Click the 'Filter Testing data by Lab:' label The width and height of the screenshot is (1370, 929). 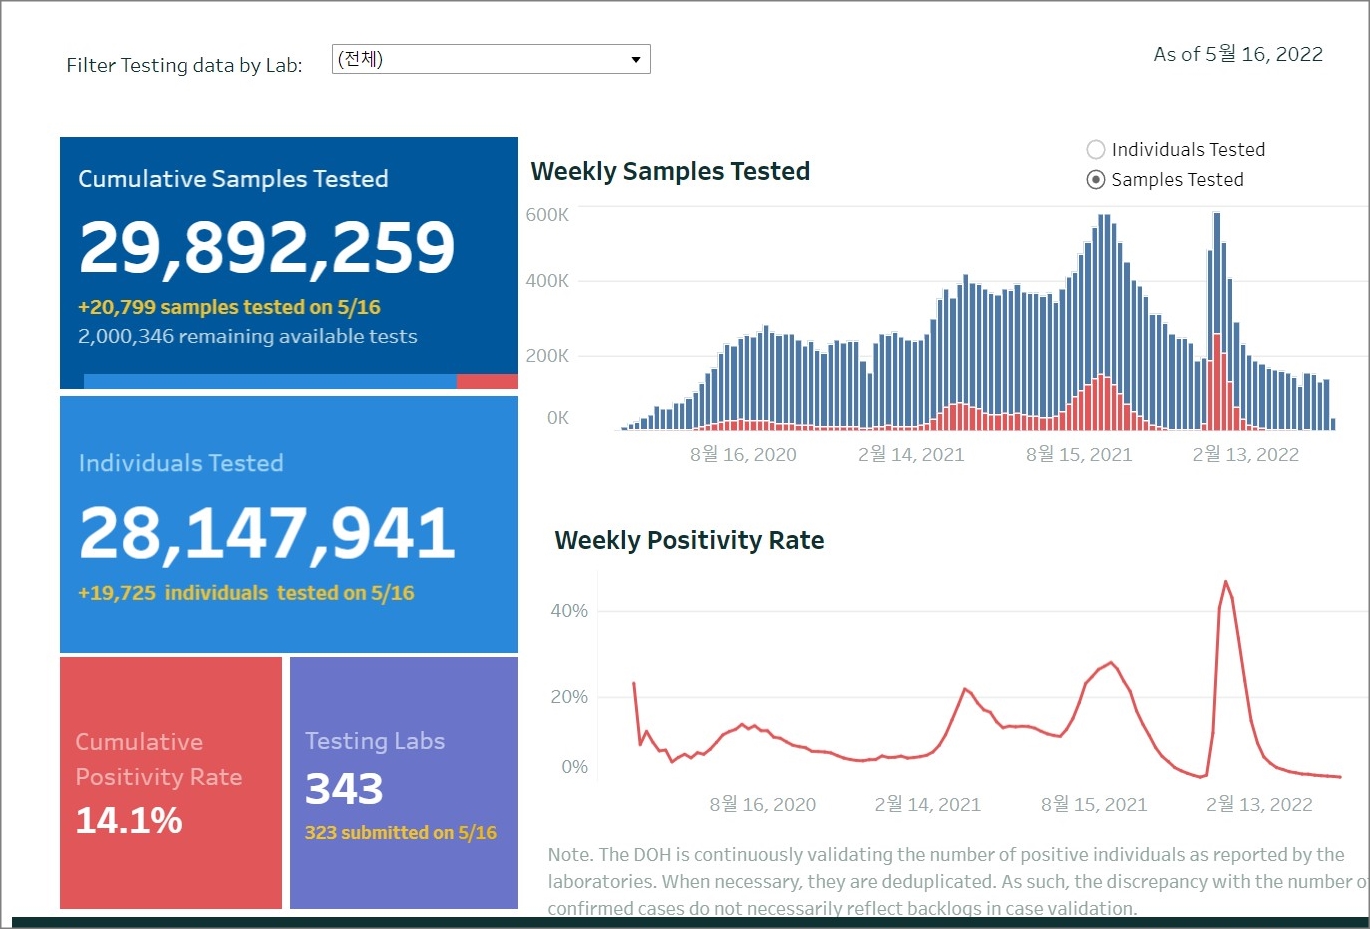coord(184,65)
